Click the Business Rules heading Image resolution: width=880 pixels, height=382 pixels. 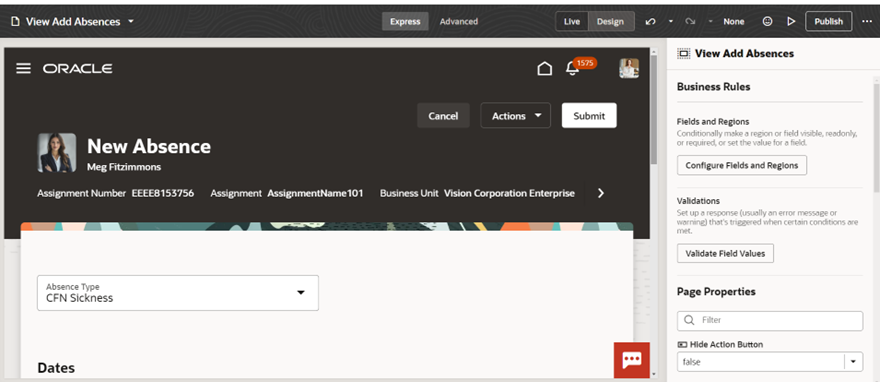coord(713,87)
